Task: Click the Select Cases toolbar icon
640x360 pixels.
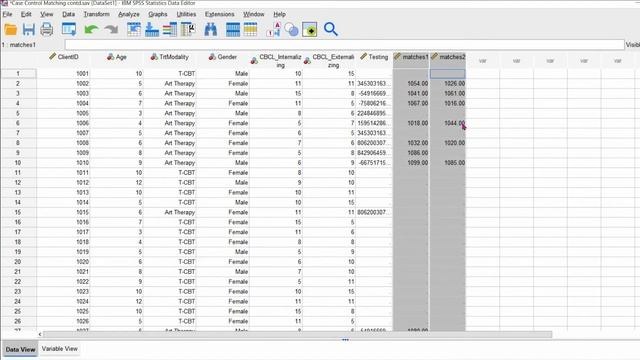Action: pyautogui.click(x=310, y=29)
